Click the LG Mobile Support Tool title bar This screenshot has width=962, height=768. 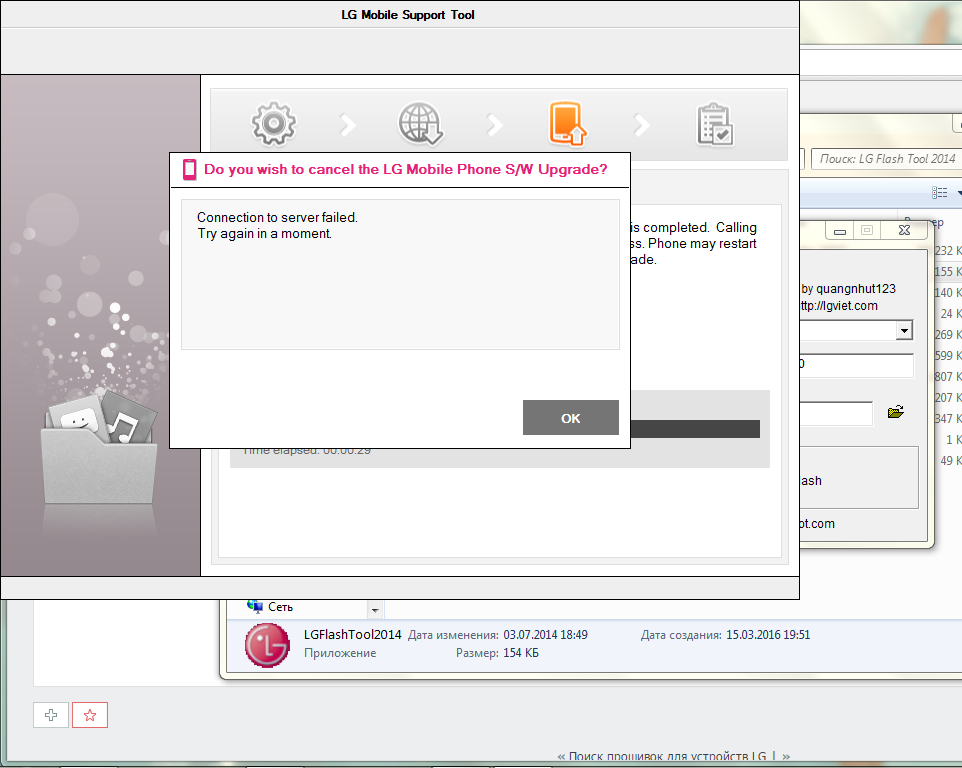coord(400,15)
